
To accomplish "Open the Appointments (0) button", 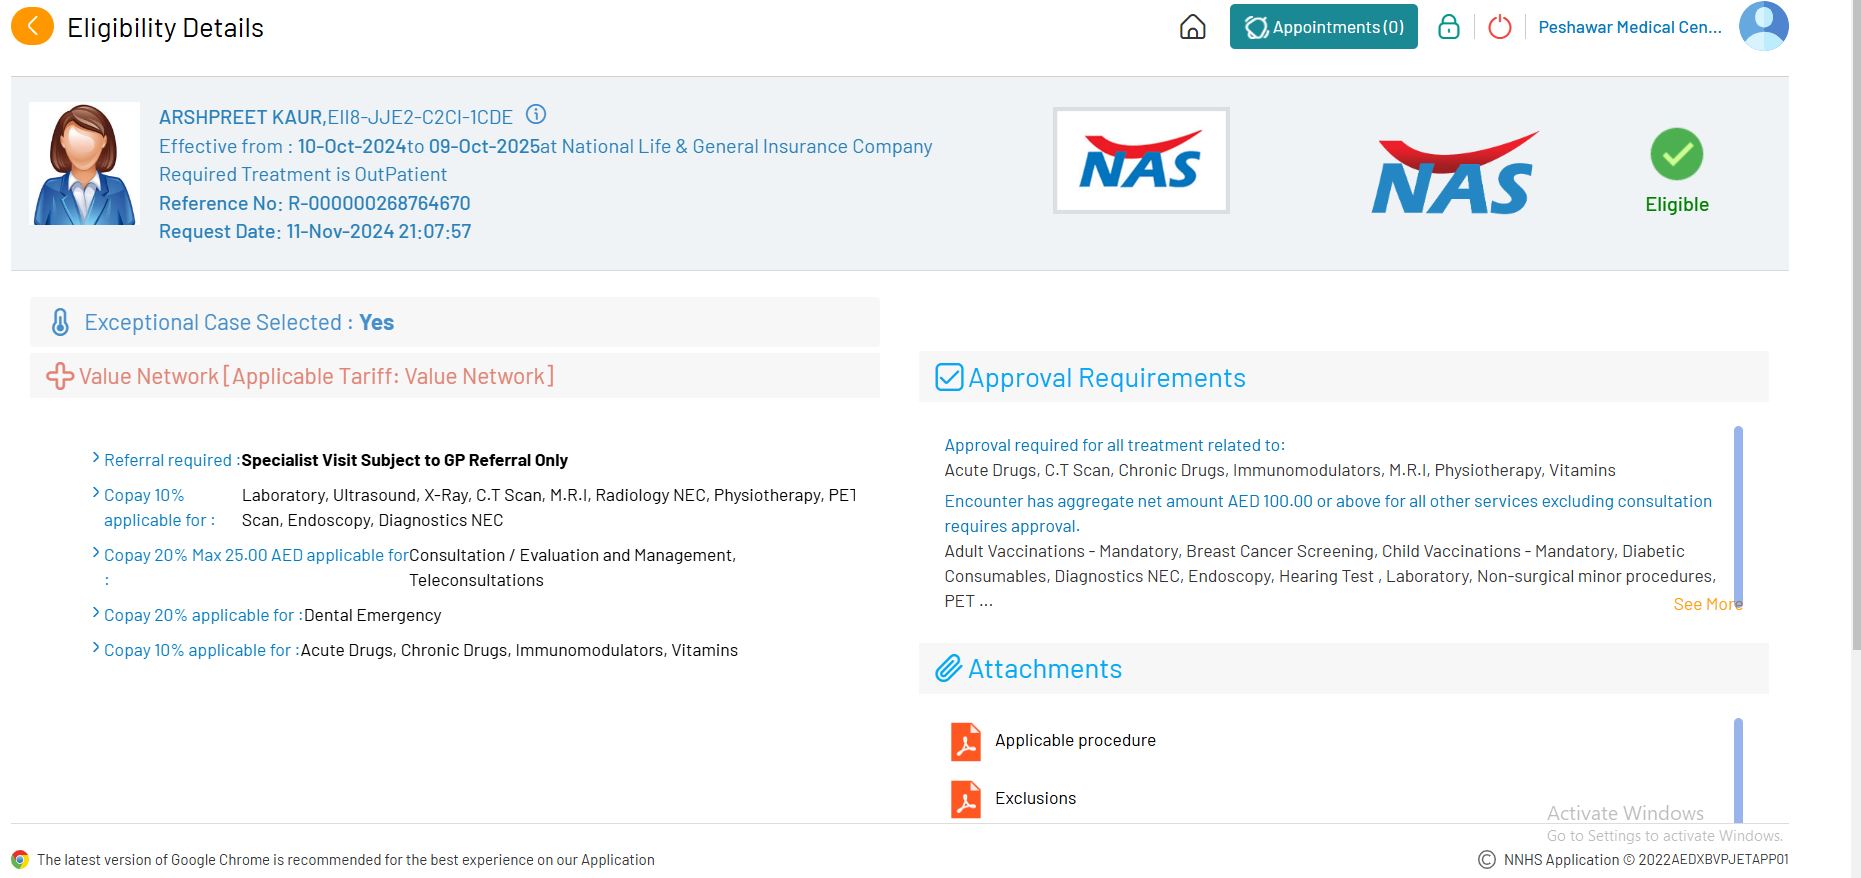I will [x=1323, y=27].
